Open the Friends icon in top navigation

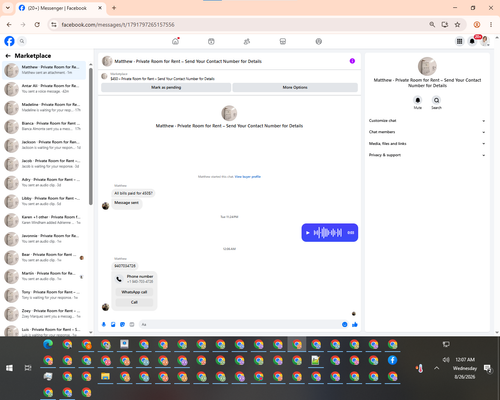coord(247,41)
